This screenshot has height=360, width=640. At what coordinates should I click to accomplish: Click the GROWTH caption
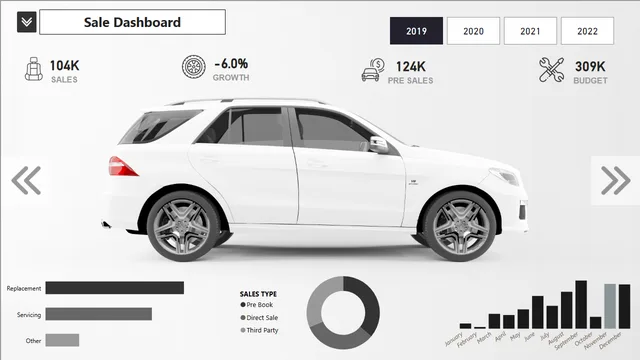(x=231, y=78)
